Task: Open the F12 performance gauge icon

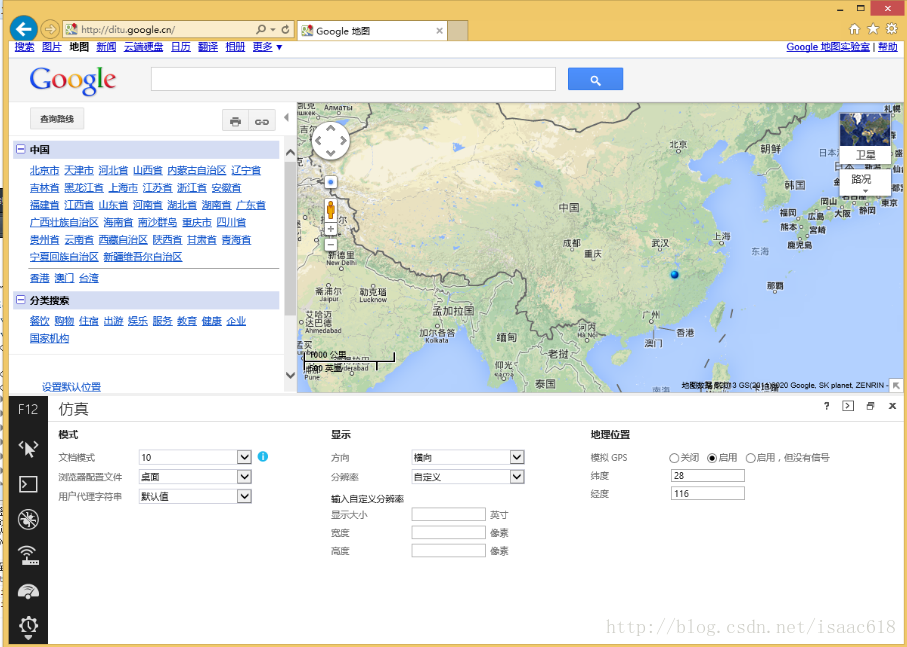Action: click(x=28, y=591)
